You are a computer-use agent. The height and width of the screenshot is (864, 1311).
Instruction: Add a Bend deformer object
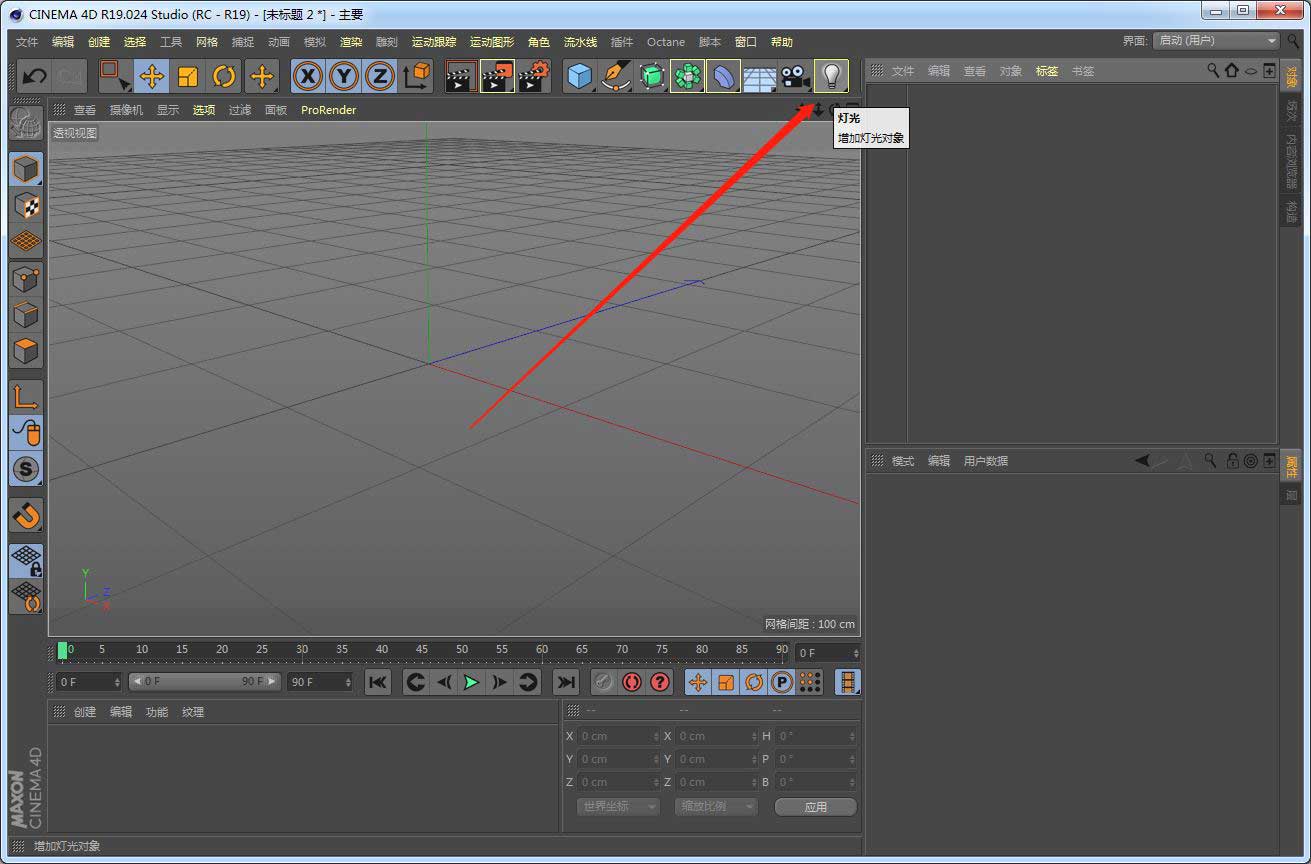point(724,76)
